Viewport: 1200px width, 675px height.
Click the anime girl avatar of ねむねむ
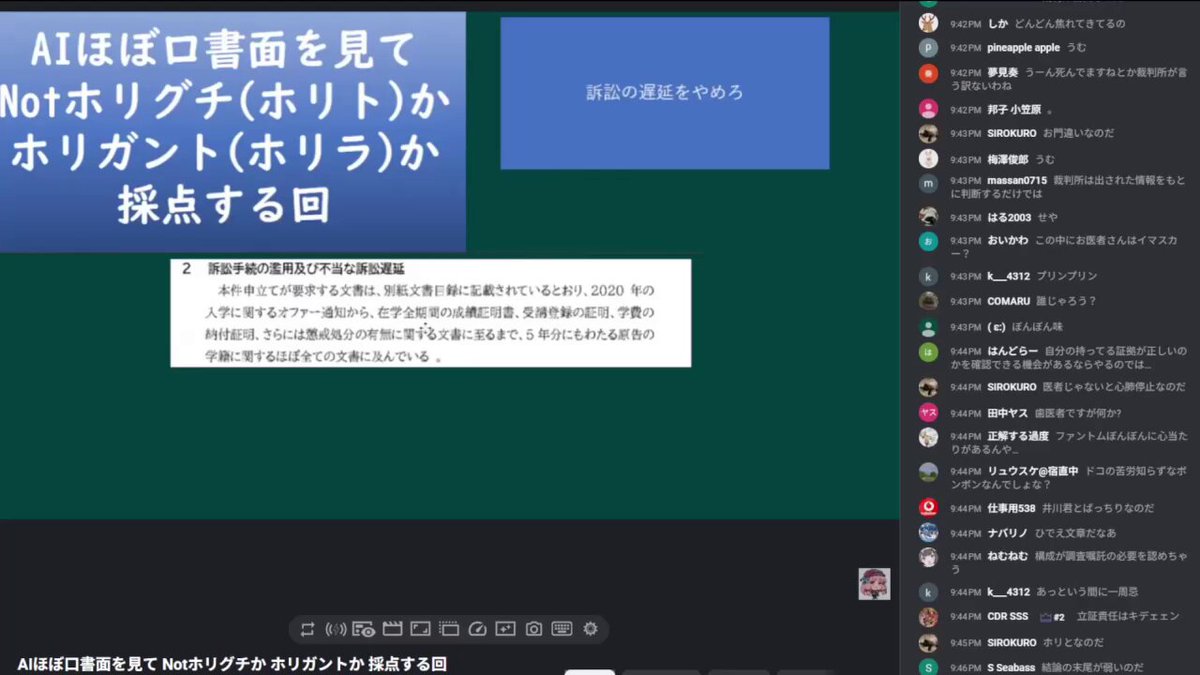(x=928, y=557)
